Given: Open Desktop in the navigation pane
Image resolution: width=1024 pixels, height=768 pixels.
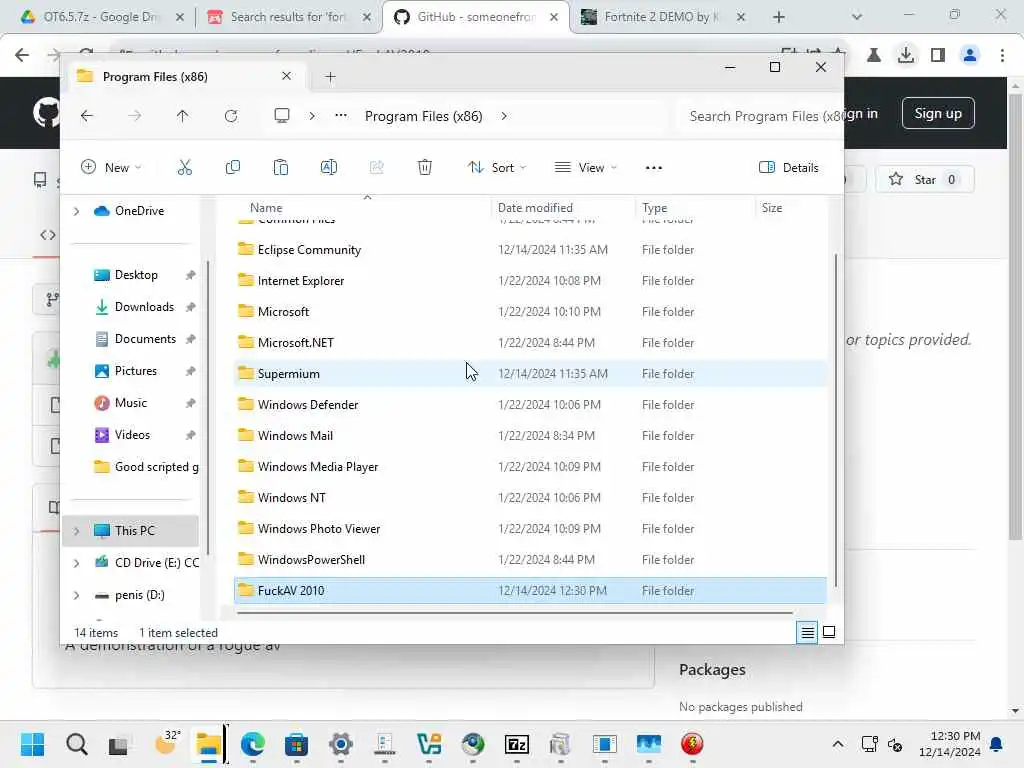Looking at the screenshot, I should tap(136, 275).
